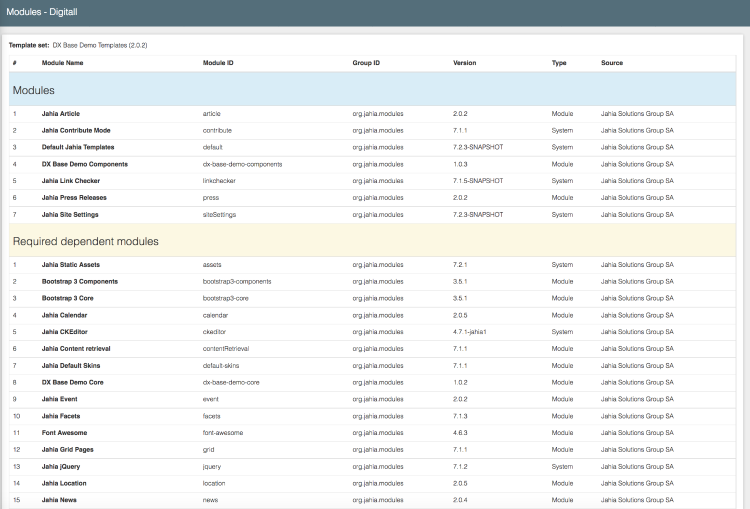Select the Jahia Content retrieval name

pyautogui.click(x=76, y=349)
